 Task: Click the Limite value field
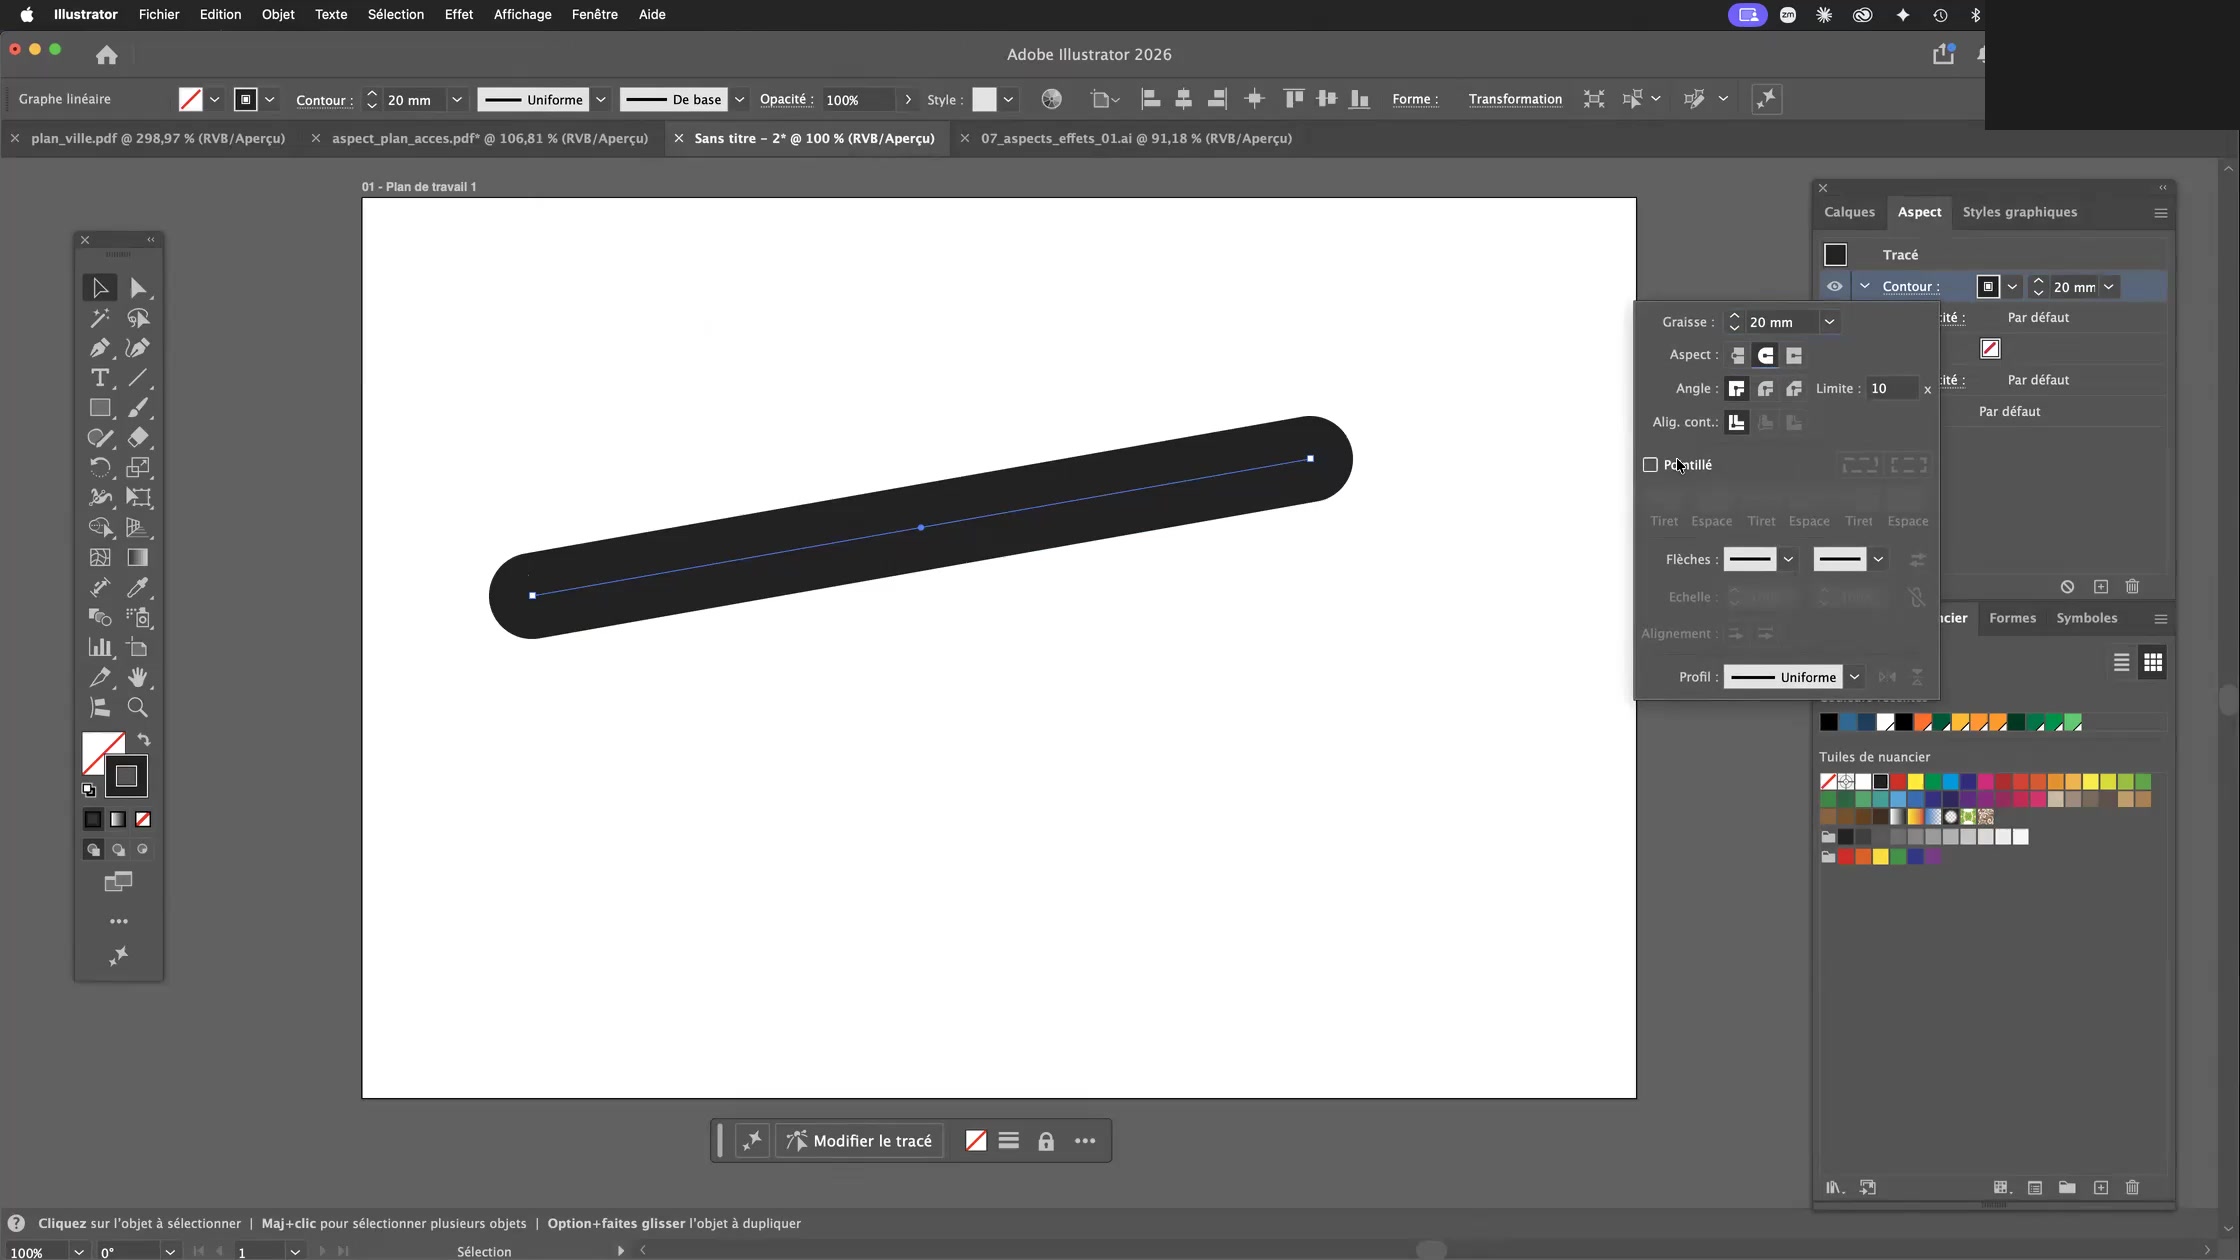[1891, 389]
